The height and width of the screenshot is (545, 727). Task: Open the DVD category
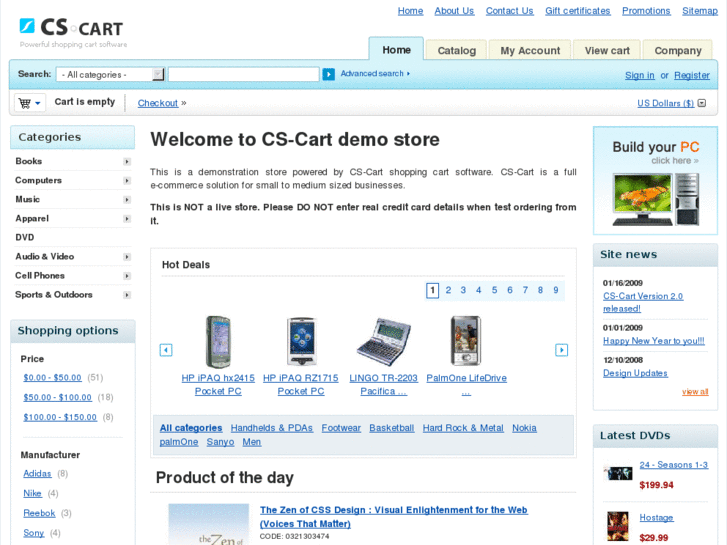coord(25,237)
